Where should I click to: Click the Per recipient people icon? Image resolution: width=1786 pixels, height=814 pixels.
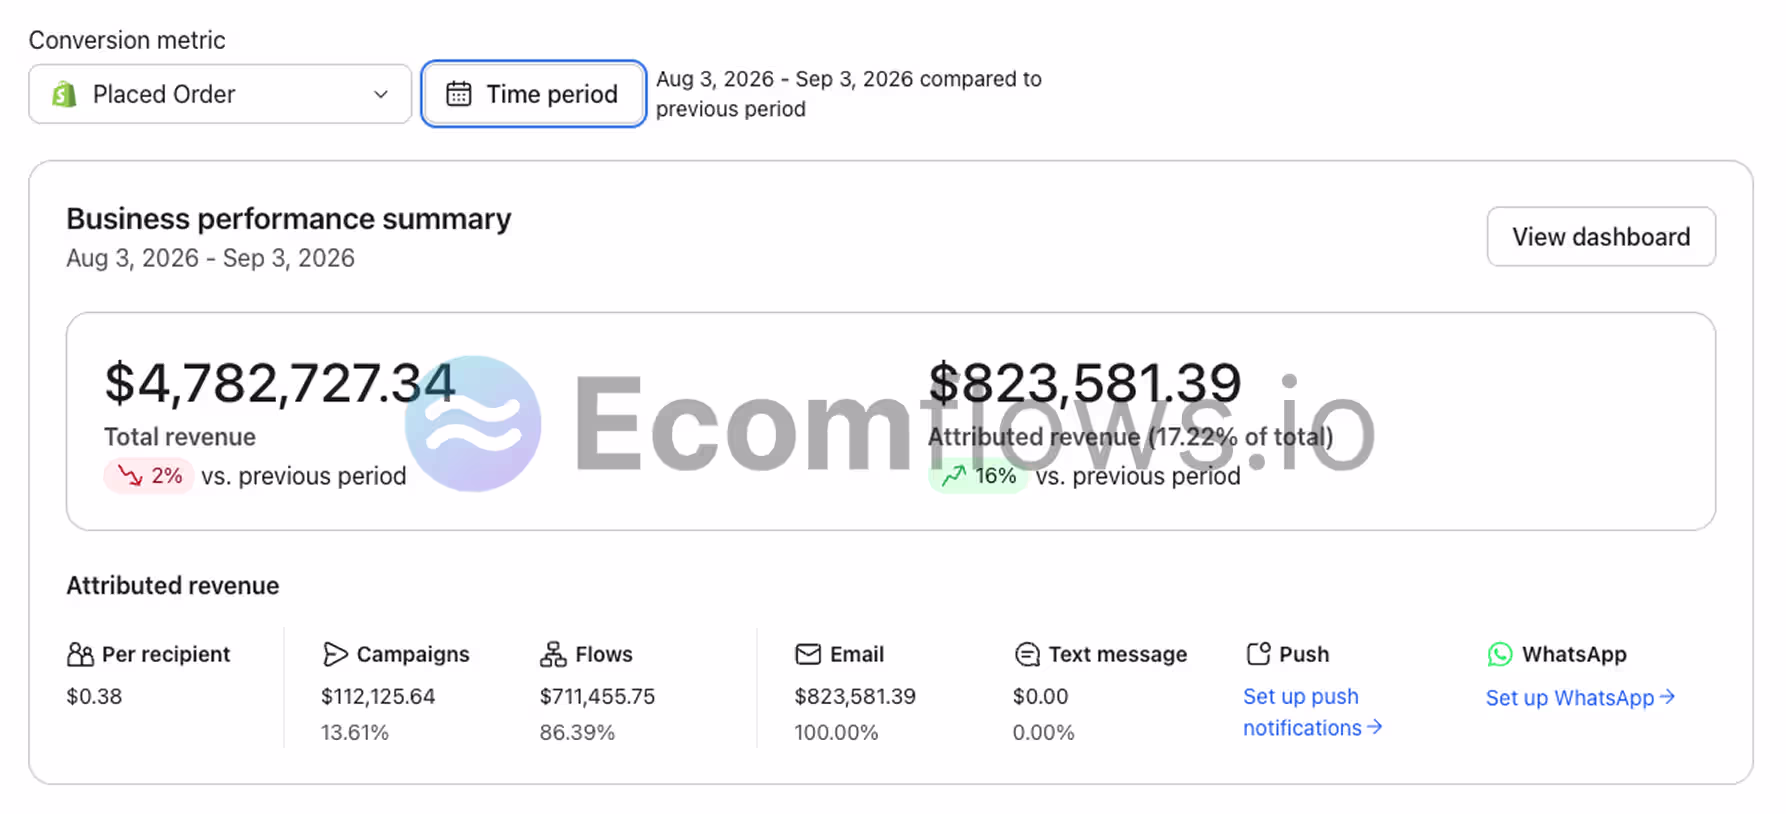click(80, 654)
